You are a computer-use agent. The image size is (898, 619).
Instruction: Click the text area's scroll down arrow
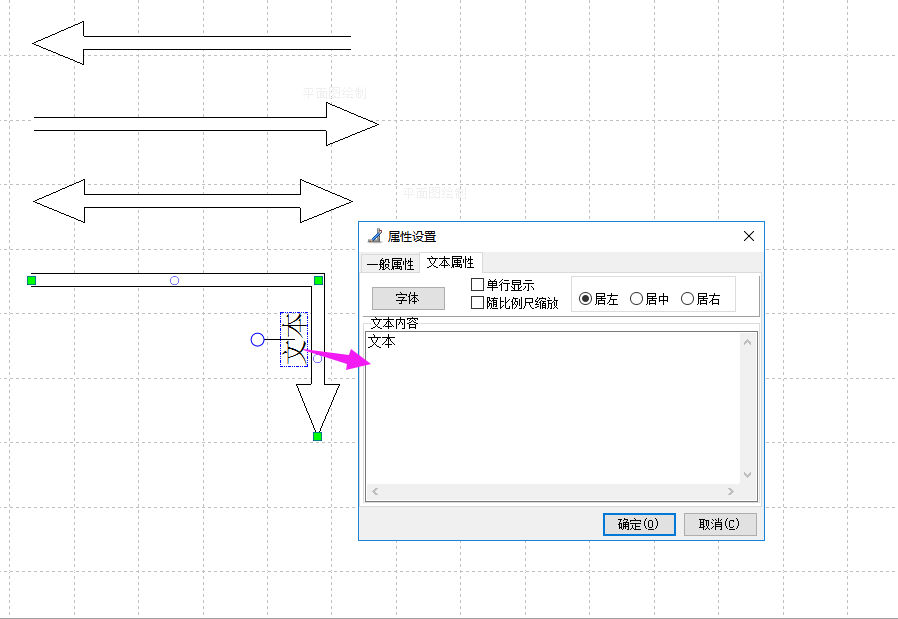coord(746,475)
